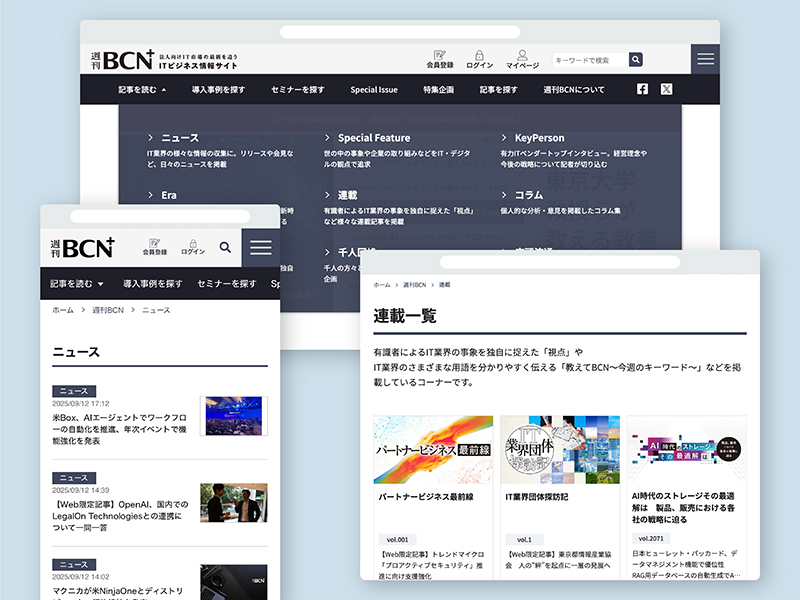
Task: Tap the mobile ログイン lock icon
Action: click(x=193, y=243)
